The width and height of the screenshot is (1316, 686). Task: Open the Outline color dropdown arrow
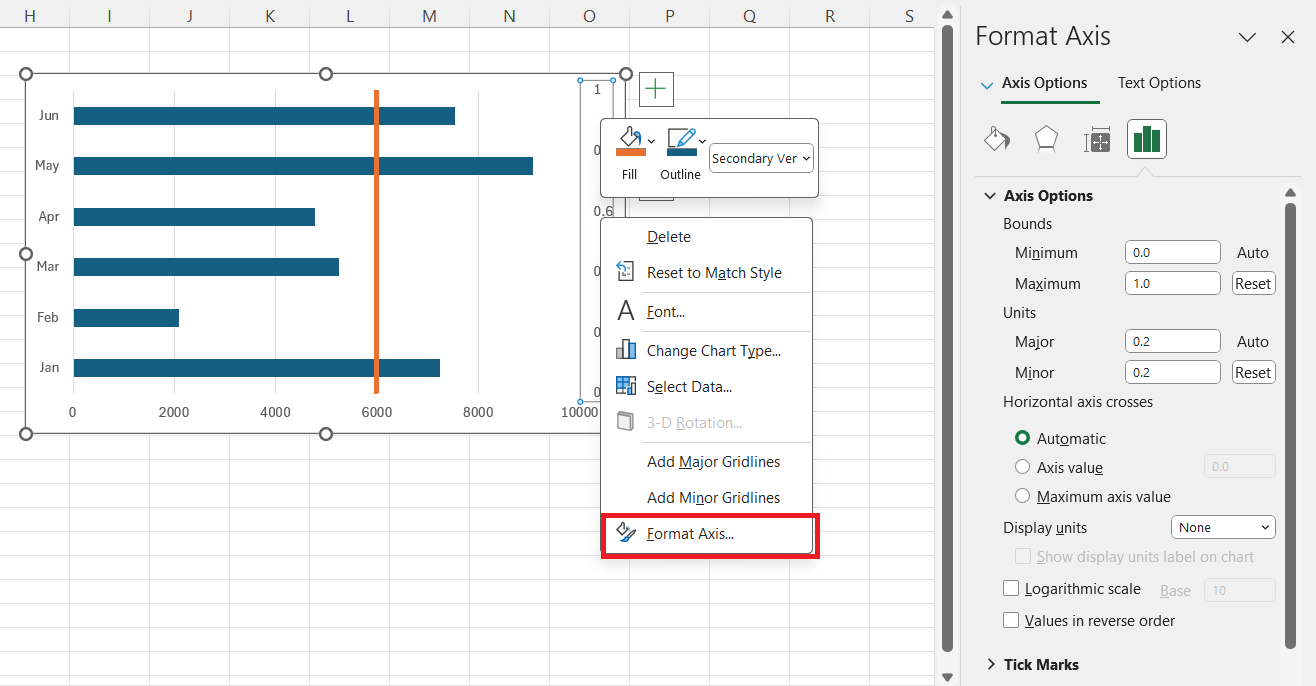click(x=702, y=140)
